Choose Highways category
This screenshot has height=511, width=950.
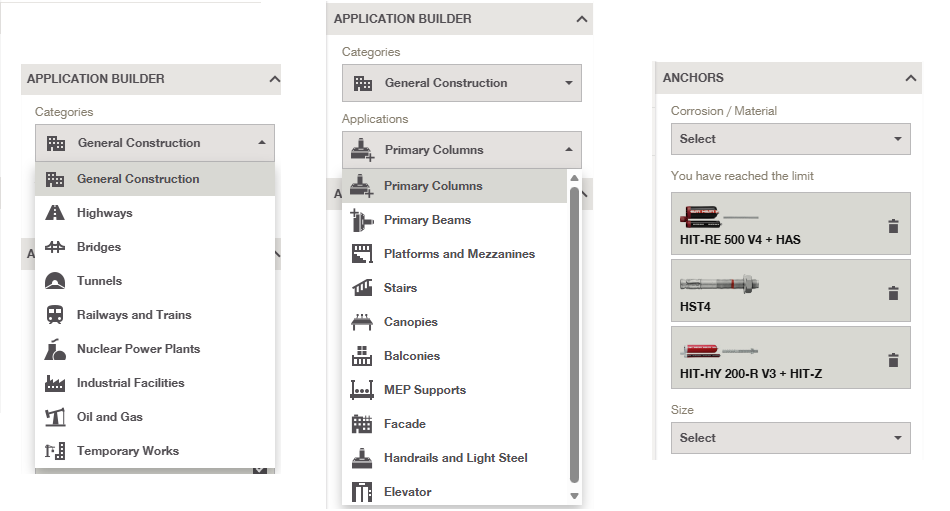154,213
